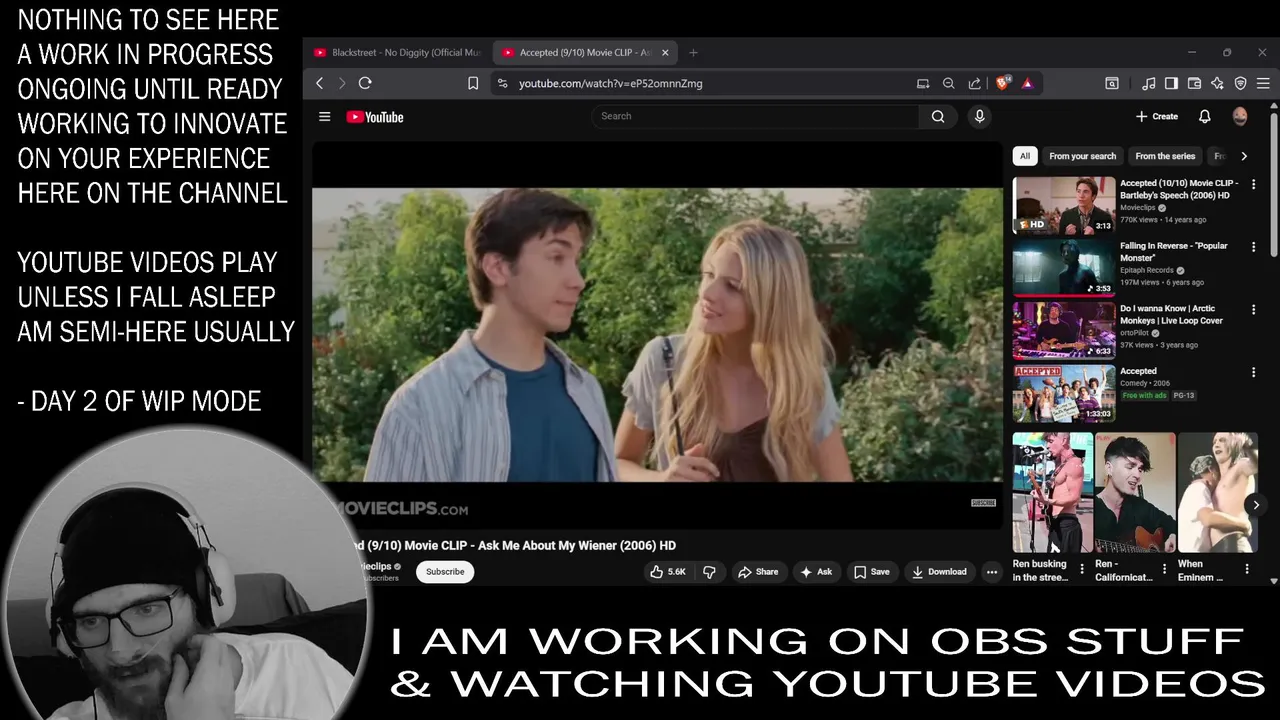This screenshot has width=1280, height=720.
Task: Open options for Accepted movie
Action: pos(1253,372)
